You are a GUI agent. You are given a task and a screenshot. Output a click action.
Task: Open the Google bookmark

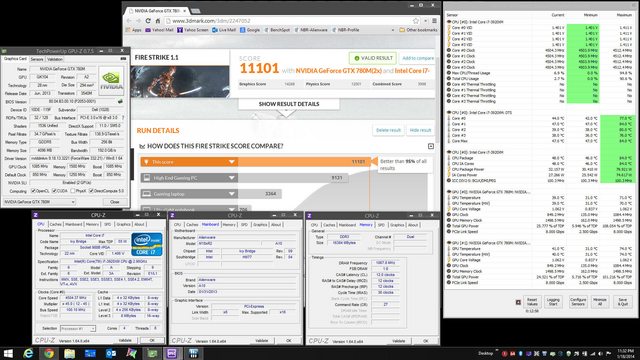(250, 30)
